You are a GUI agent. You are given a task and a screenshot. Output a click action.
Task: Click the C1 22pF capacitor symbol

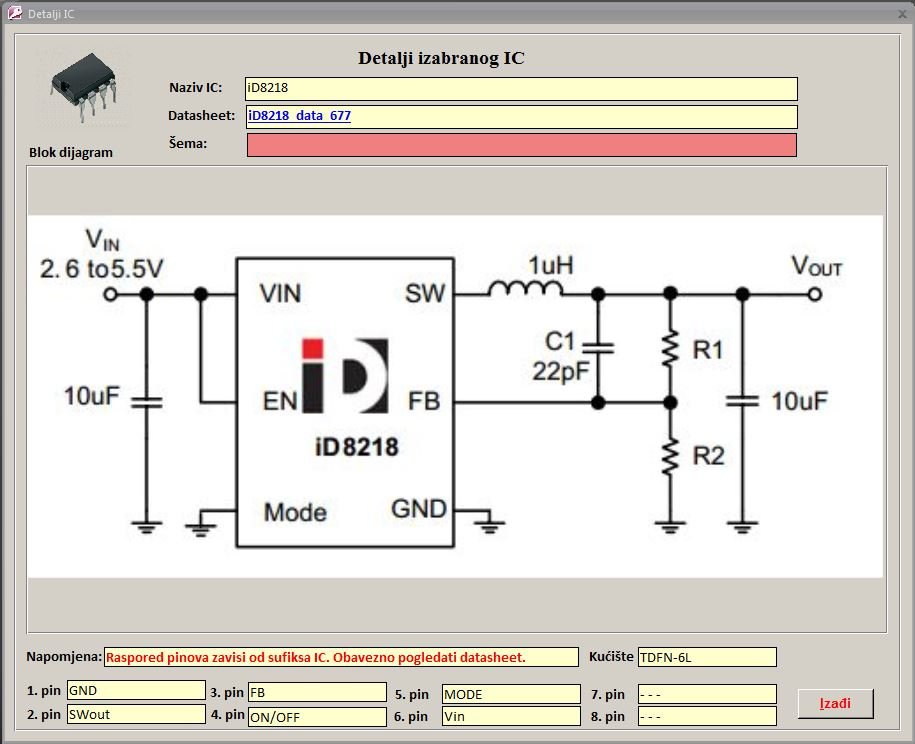(x=598, y=349)
